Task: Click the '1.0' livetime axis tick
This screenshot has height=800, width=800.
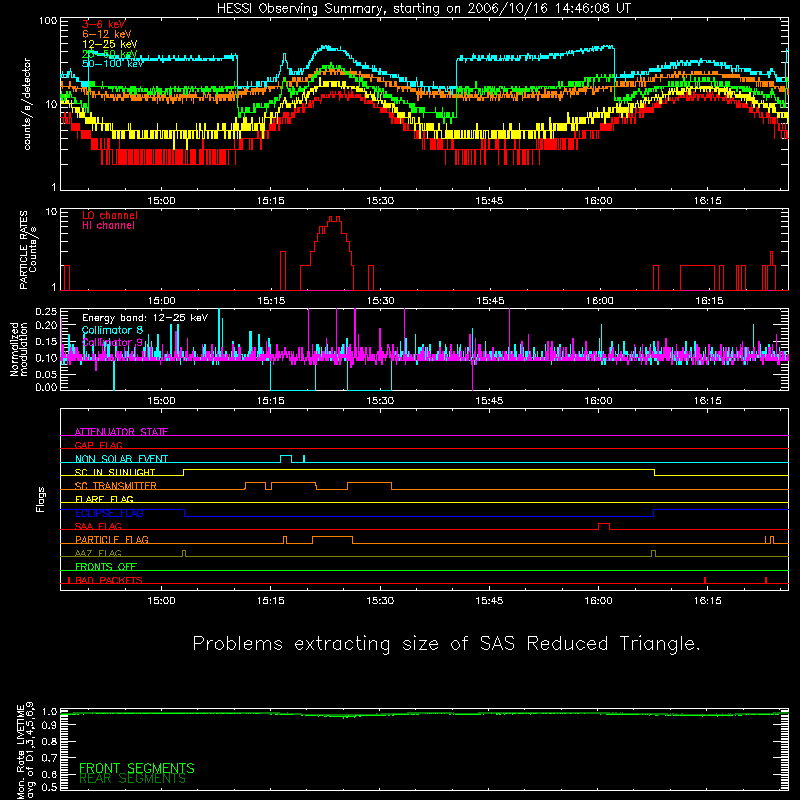Action: [49, 712]
